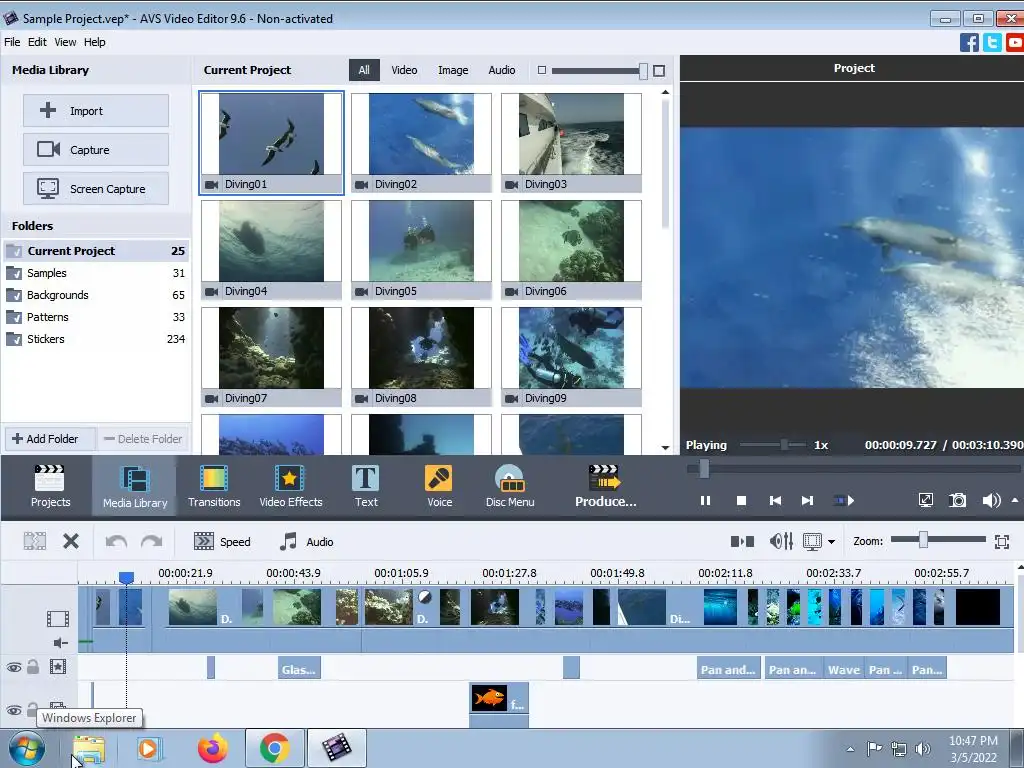Open the Media Library section
This screenshot has width=1024, height=768.
(x=135, y=486)
